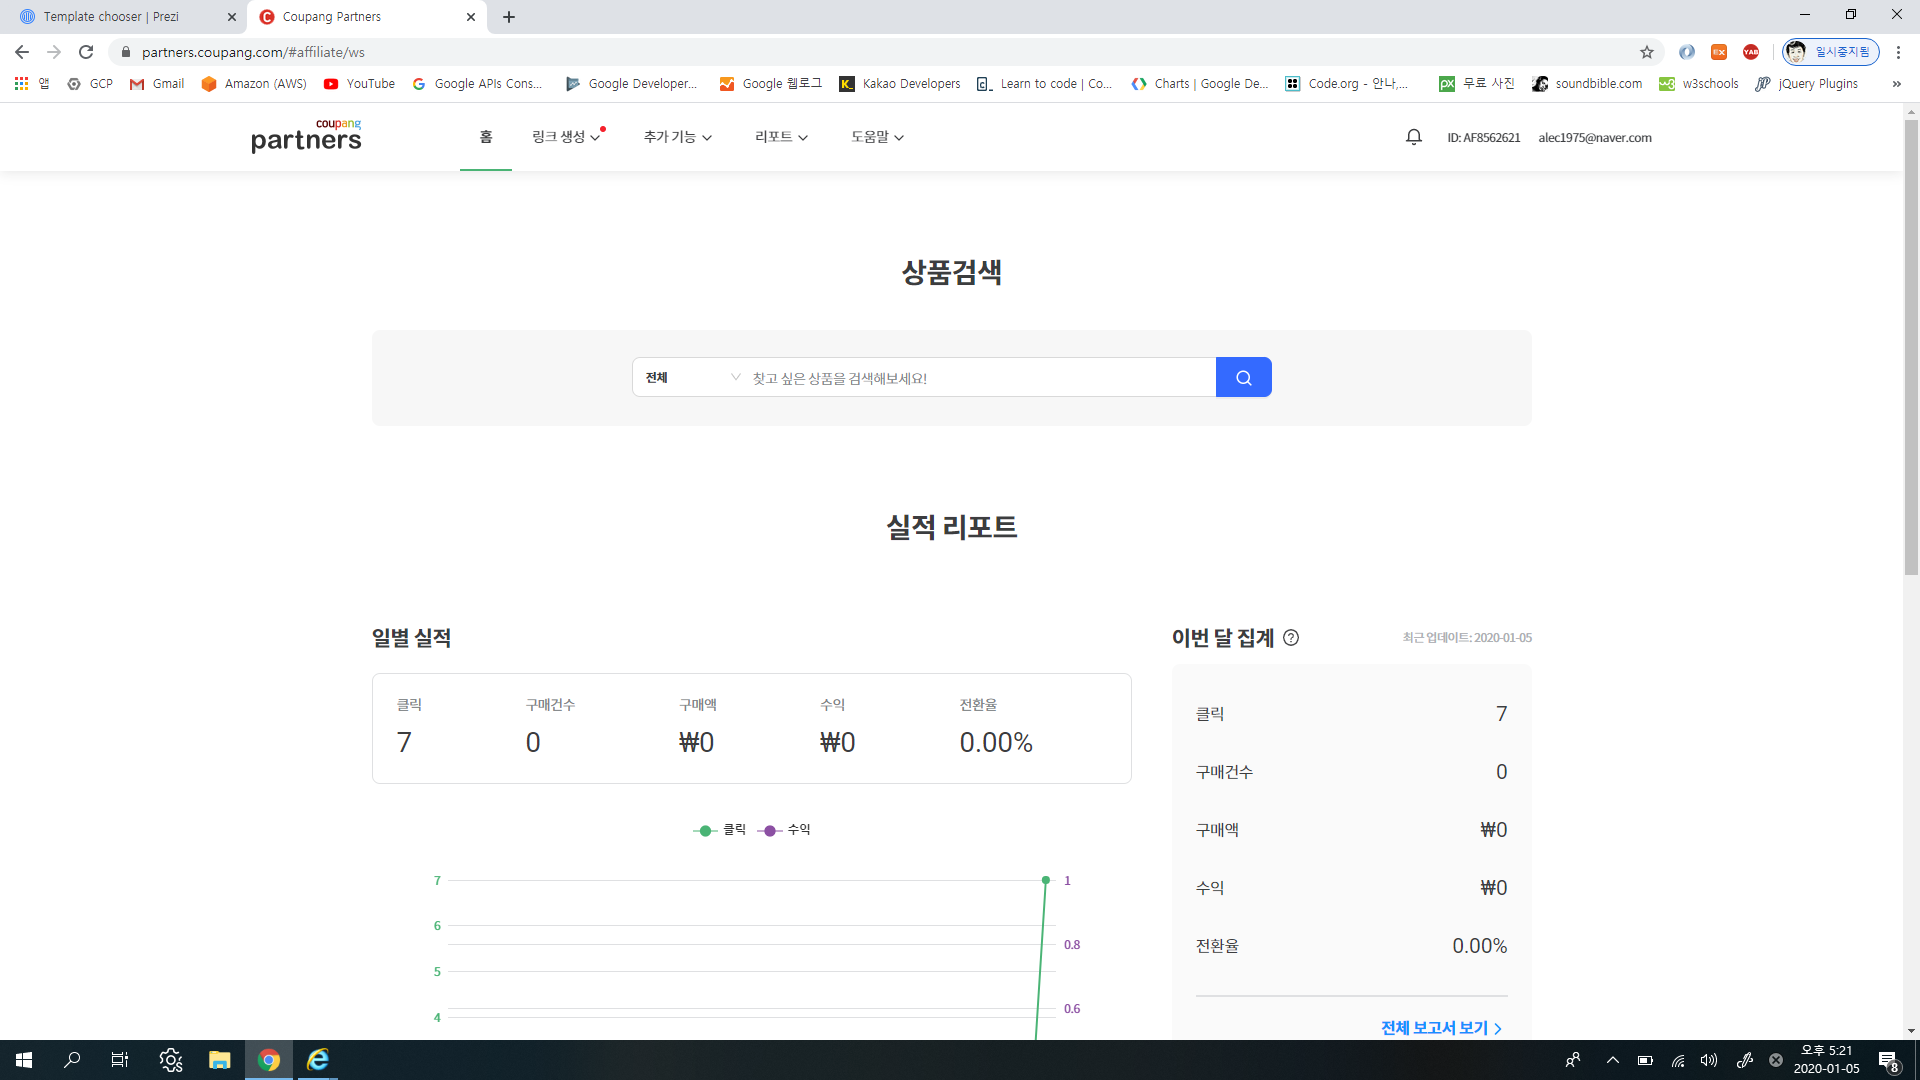Open Internet Explorer from the taskbar
1920x1080 pixels.
(318, 1060)
